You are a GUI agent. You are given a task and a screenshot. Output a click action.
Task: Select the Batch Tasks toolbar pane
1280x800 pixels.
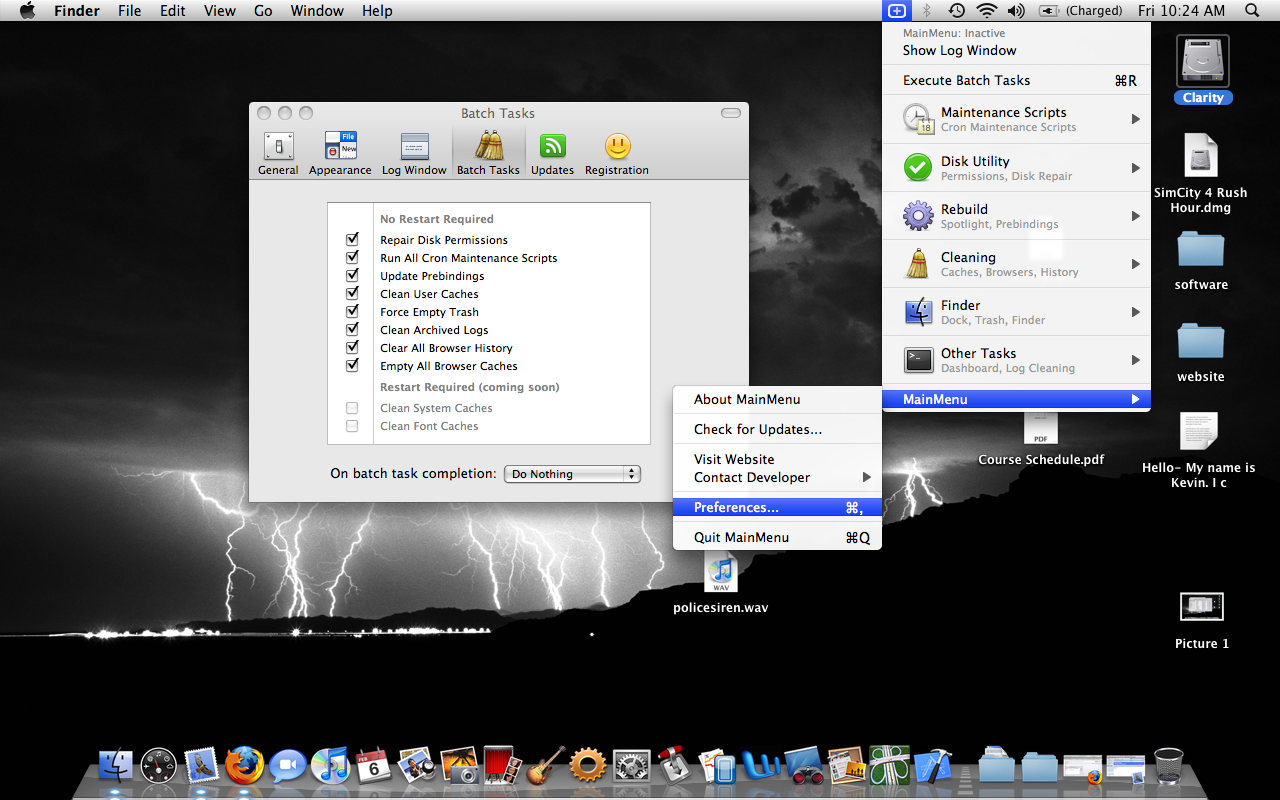[488, 154]
